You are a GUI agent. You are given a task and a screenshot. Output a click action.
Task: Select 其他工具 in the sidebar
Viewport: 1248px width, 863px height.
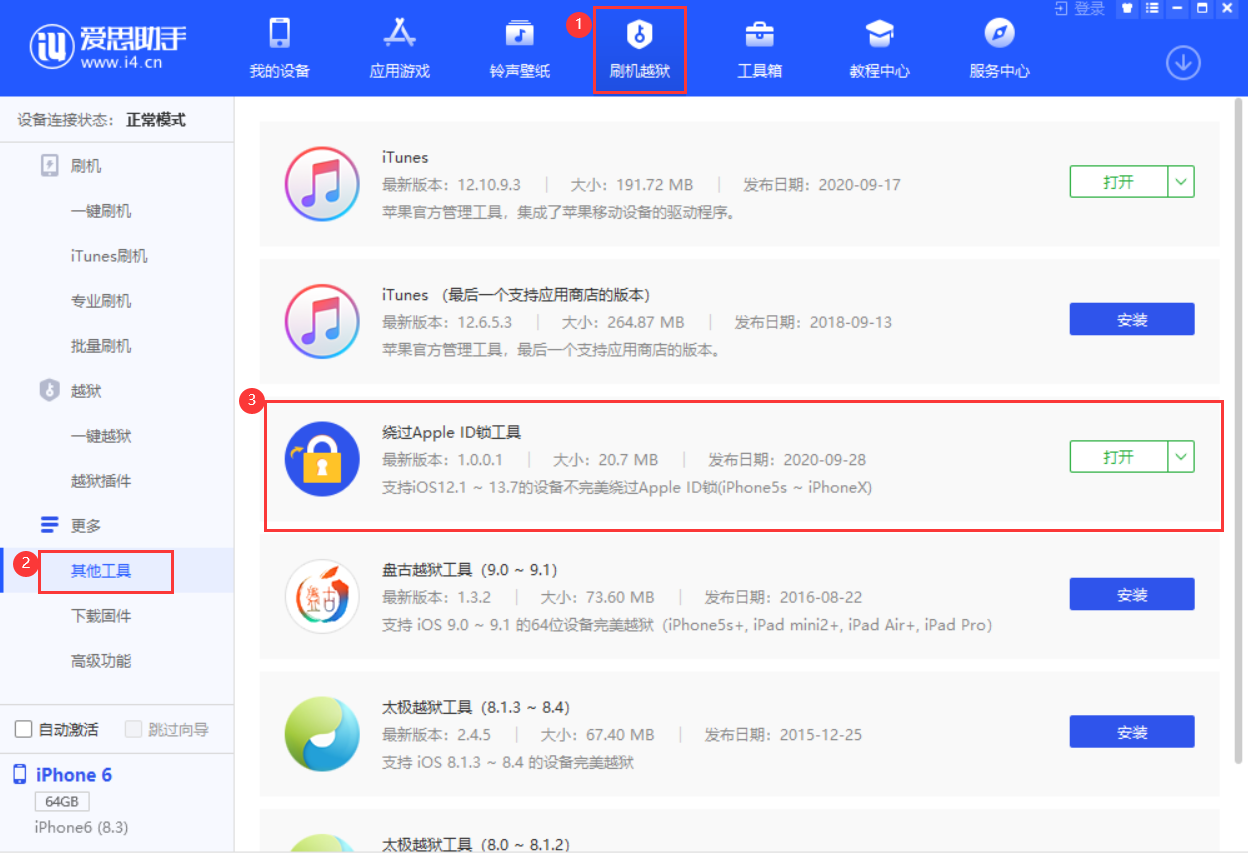tap(100, 571)
